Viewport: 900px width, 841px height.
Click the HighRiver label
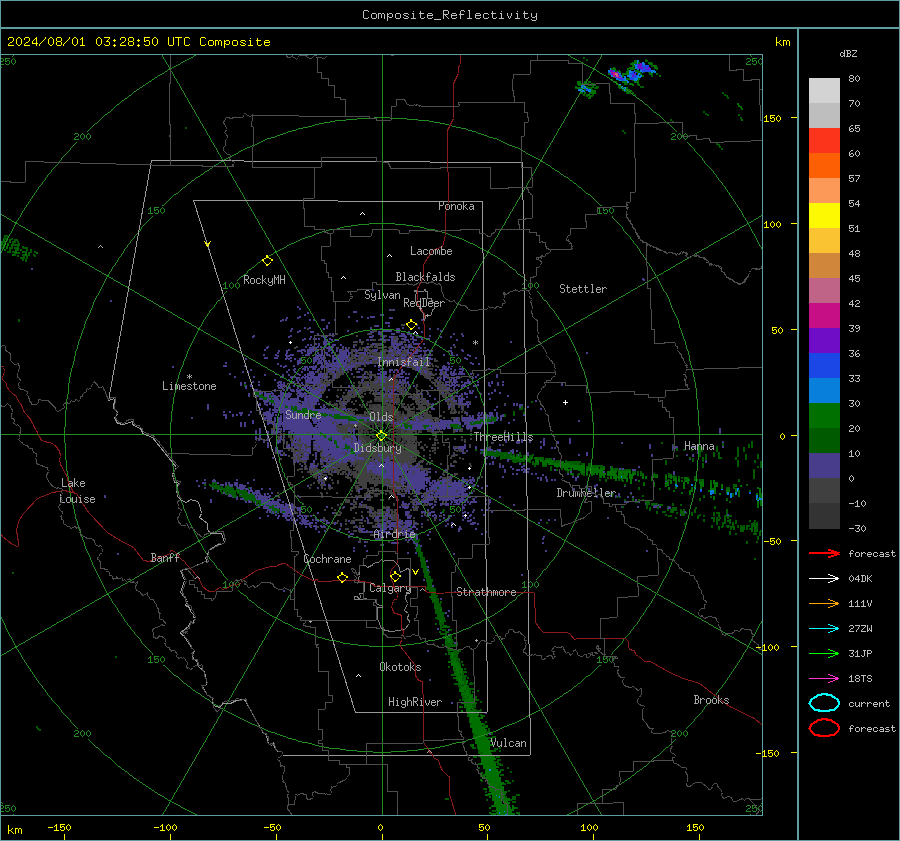(x=415, y=702)
